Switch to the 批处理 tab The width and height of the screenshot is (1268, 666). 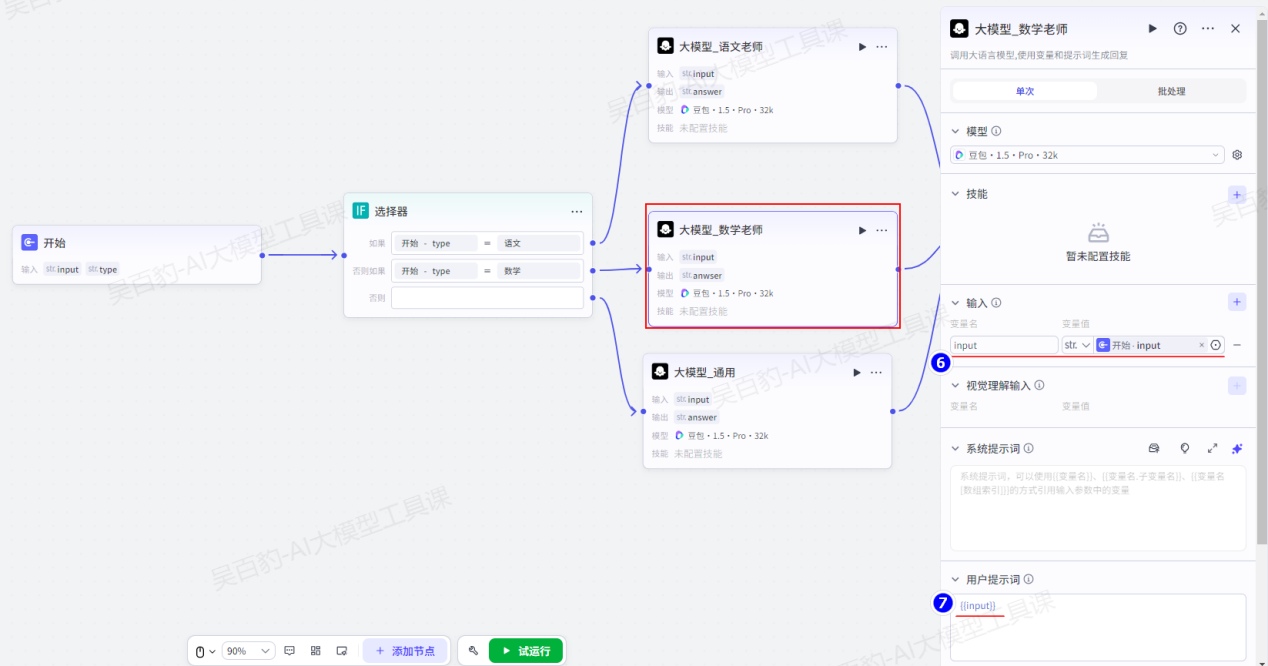[1171, 91]
